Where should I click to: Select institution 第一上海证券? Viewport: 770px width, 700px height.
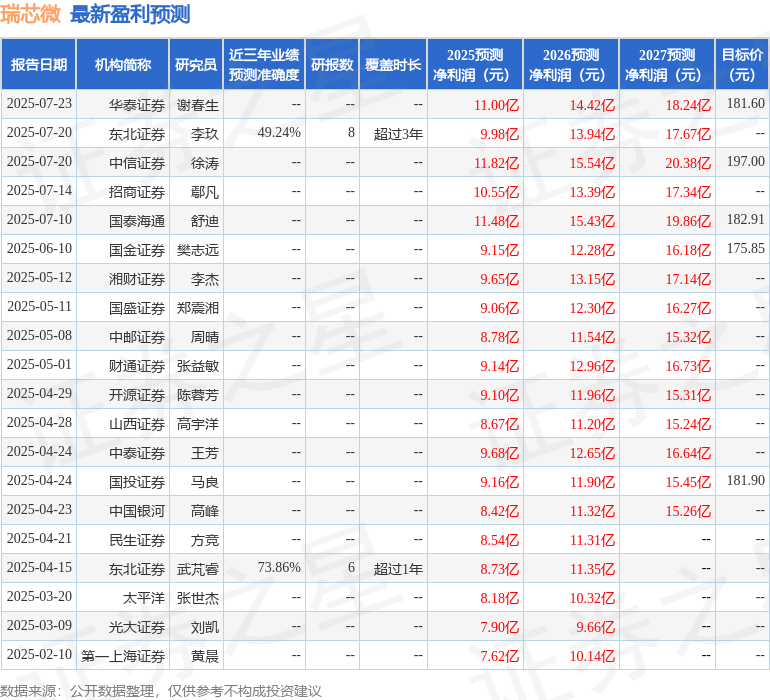click(x=123, y=656)
